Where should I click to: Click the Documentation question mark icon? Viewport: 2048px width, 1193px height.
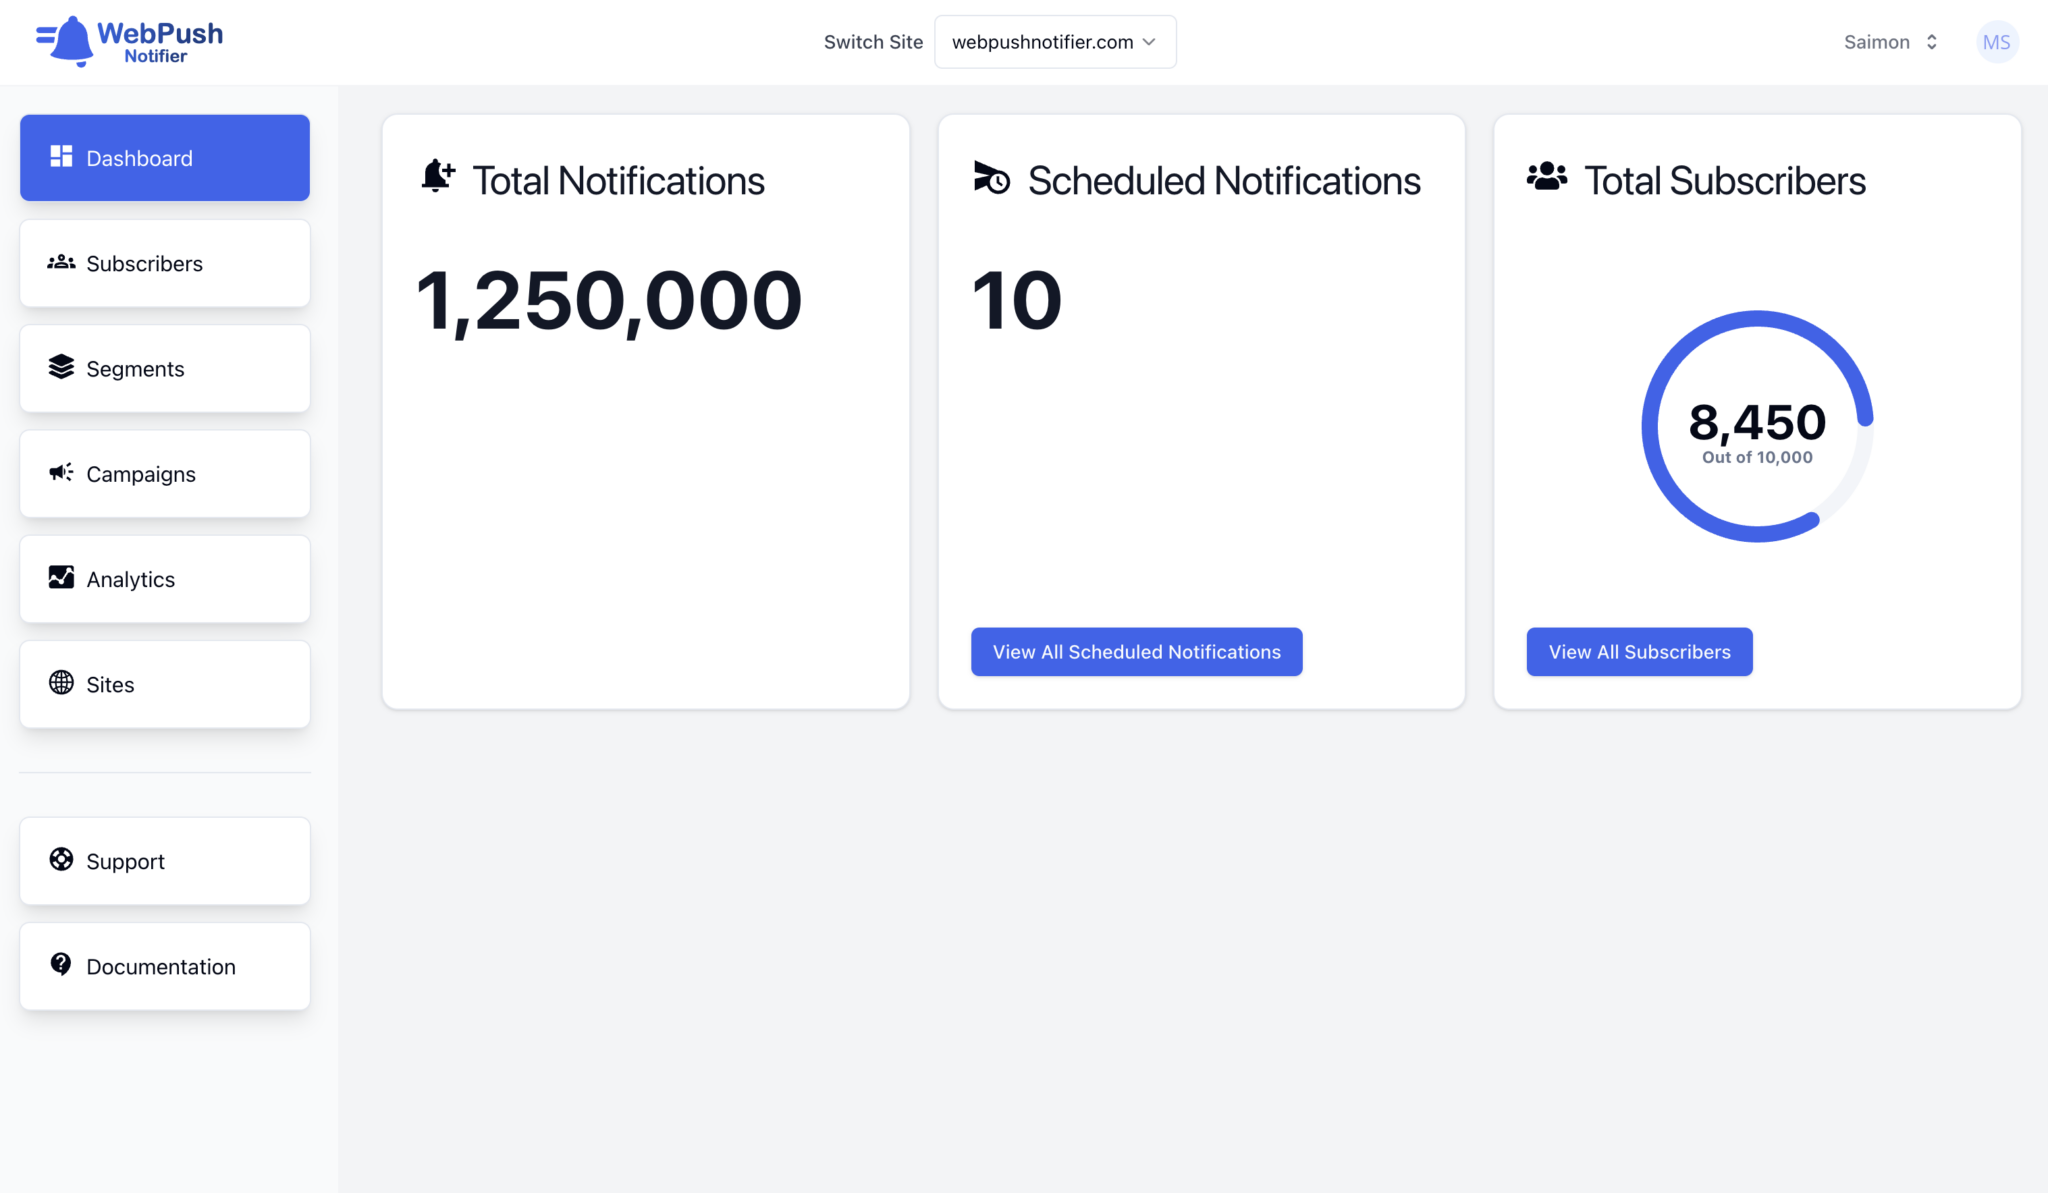coord(61,965)
